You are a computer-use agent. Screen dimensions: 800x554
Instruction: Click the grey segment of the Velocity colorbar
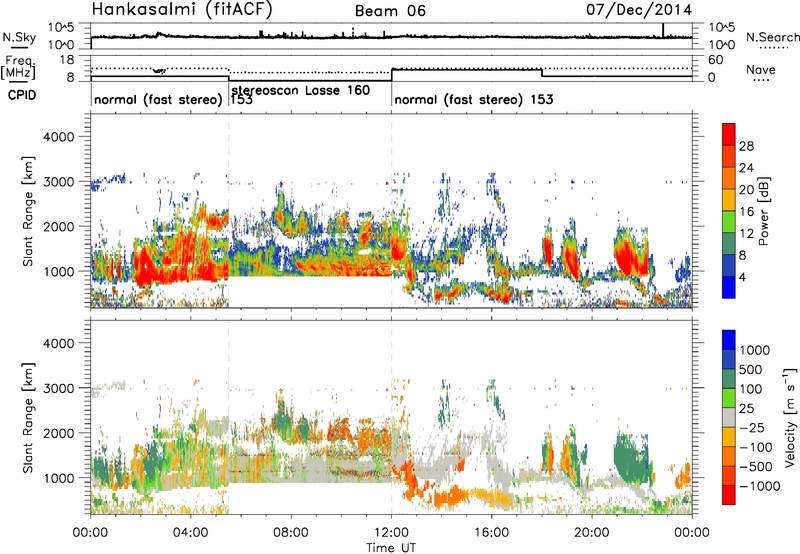point(729,418)
